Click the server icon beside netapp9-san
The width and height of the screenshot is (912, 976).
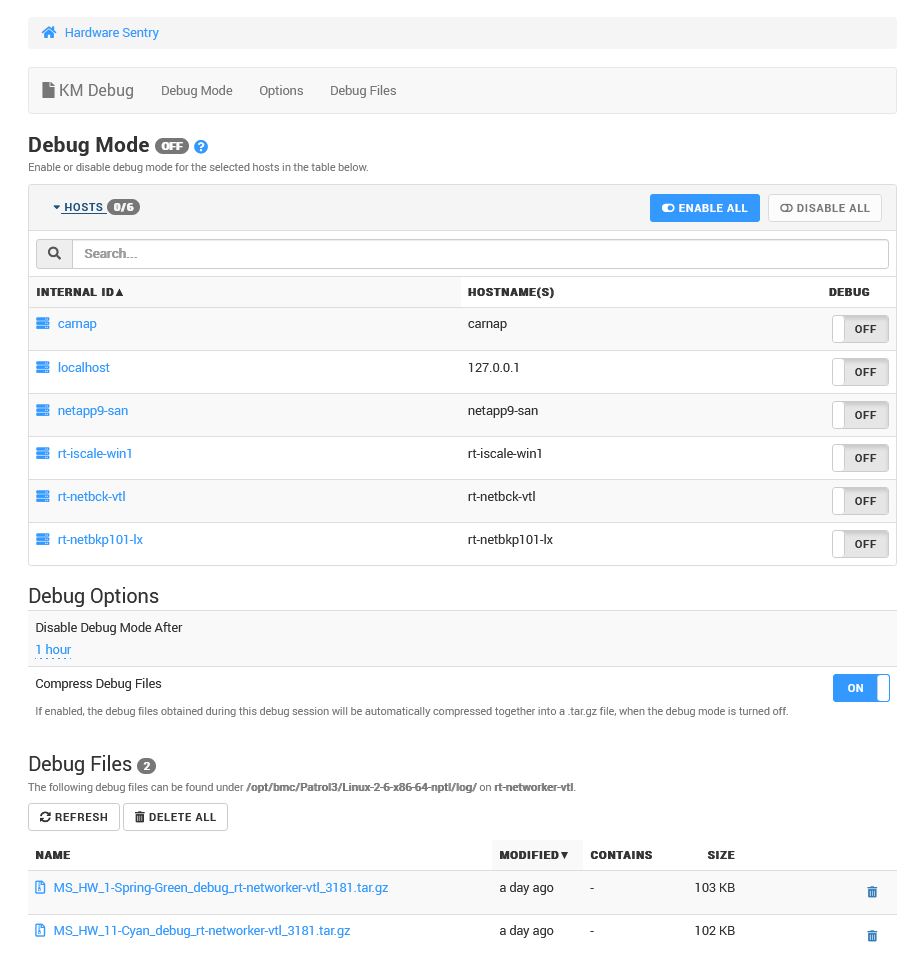[43, 411]
